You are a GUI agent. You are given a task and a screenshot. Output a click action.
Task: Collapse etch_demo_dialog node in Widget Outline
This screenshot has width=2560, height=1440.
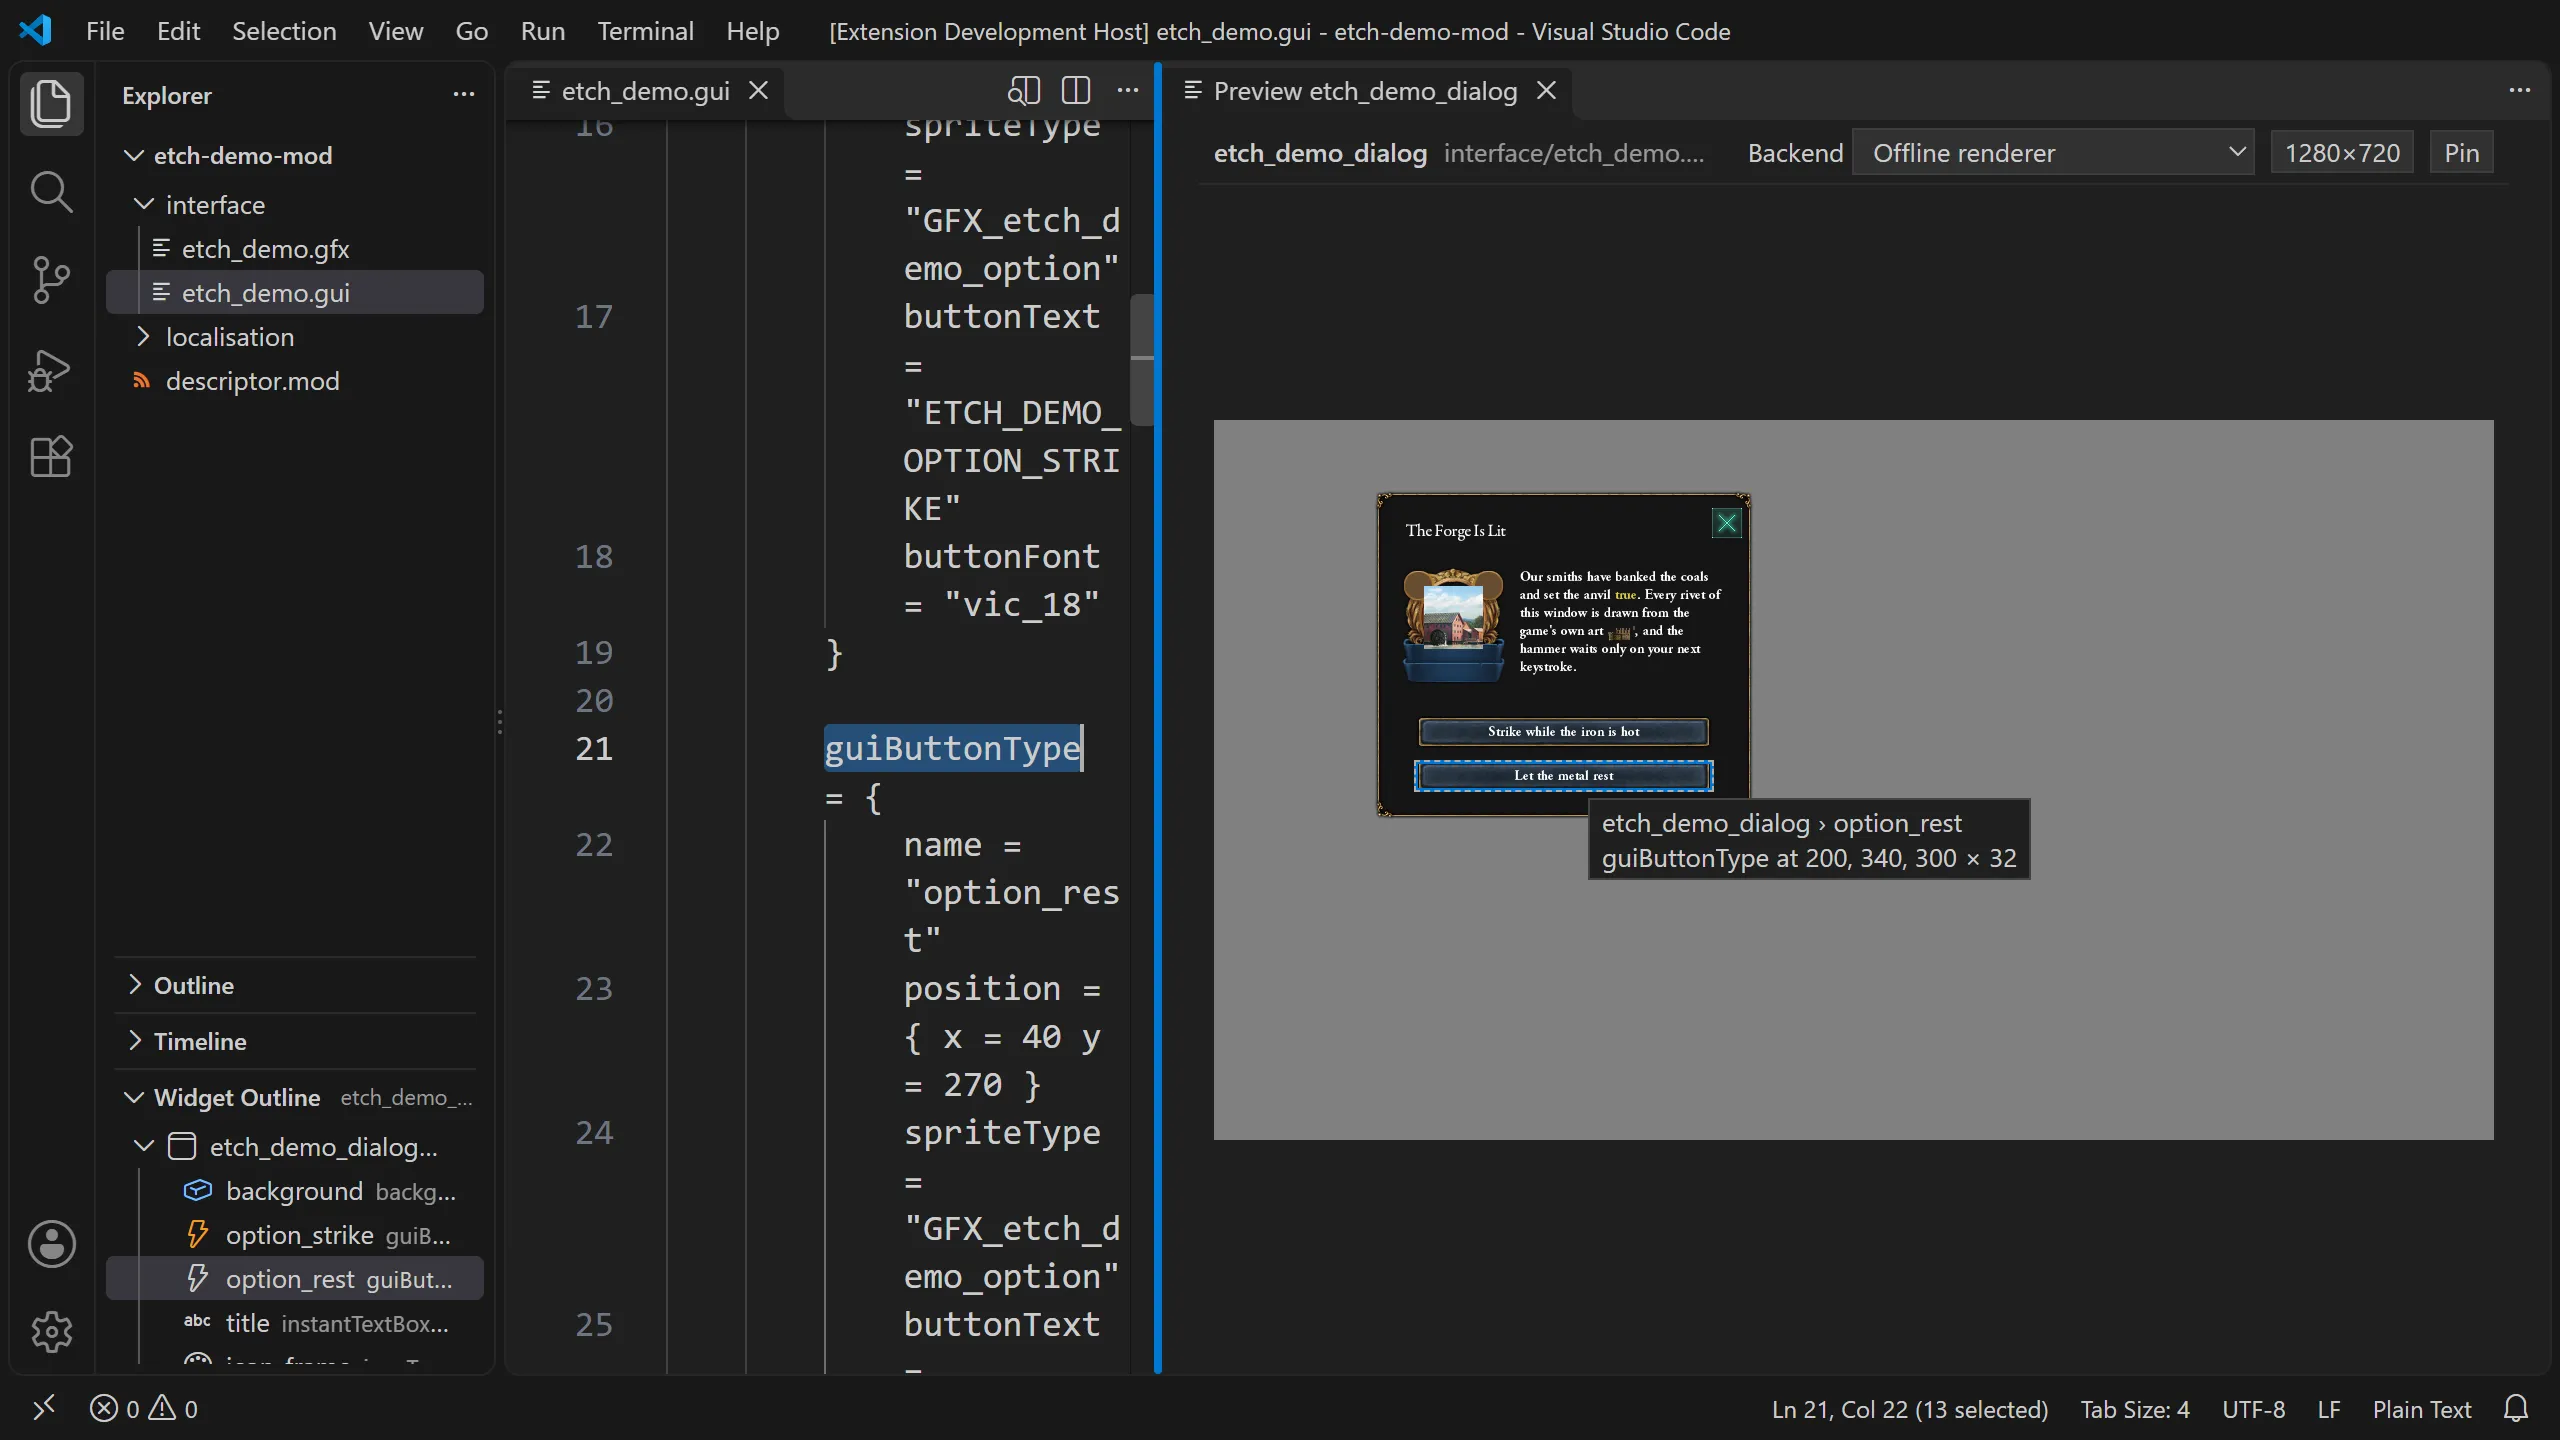point(144,1146)
